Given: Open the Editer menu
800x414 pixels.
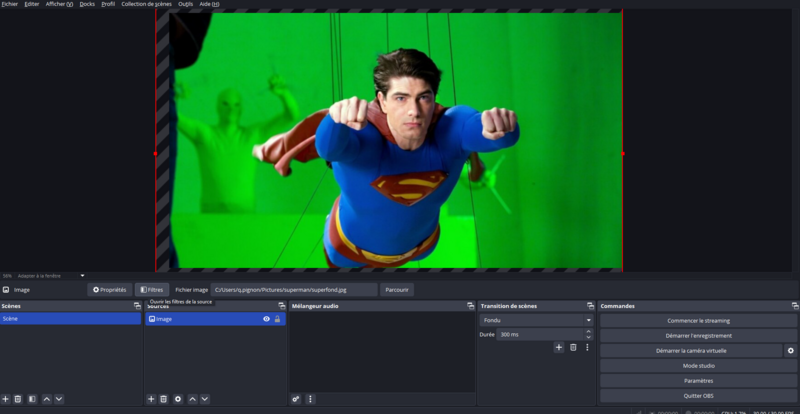Looking at the screenshot, I should (x=32, y=4).
